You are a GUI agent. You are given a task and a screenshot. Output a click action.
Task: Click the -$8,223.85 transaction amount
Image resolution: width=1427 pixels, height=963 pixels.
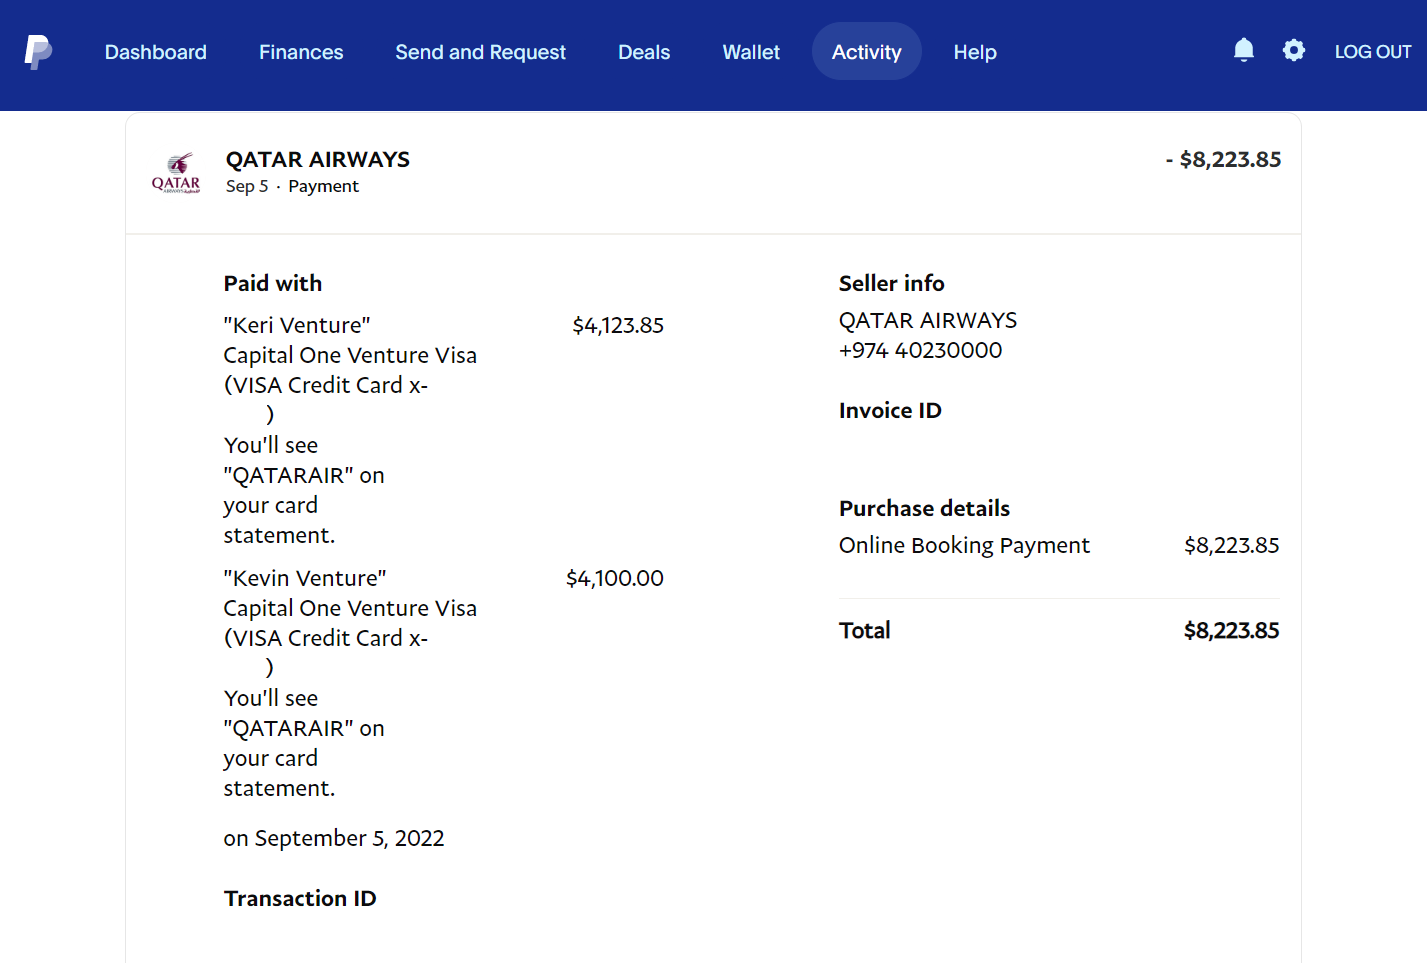pyautogui.click(x=1223, y=159)
